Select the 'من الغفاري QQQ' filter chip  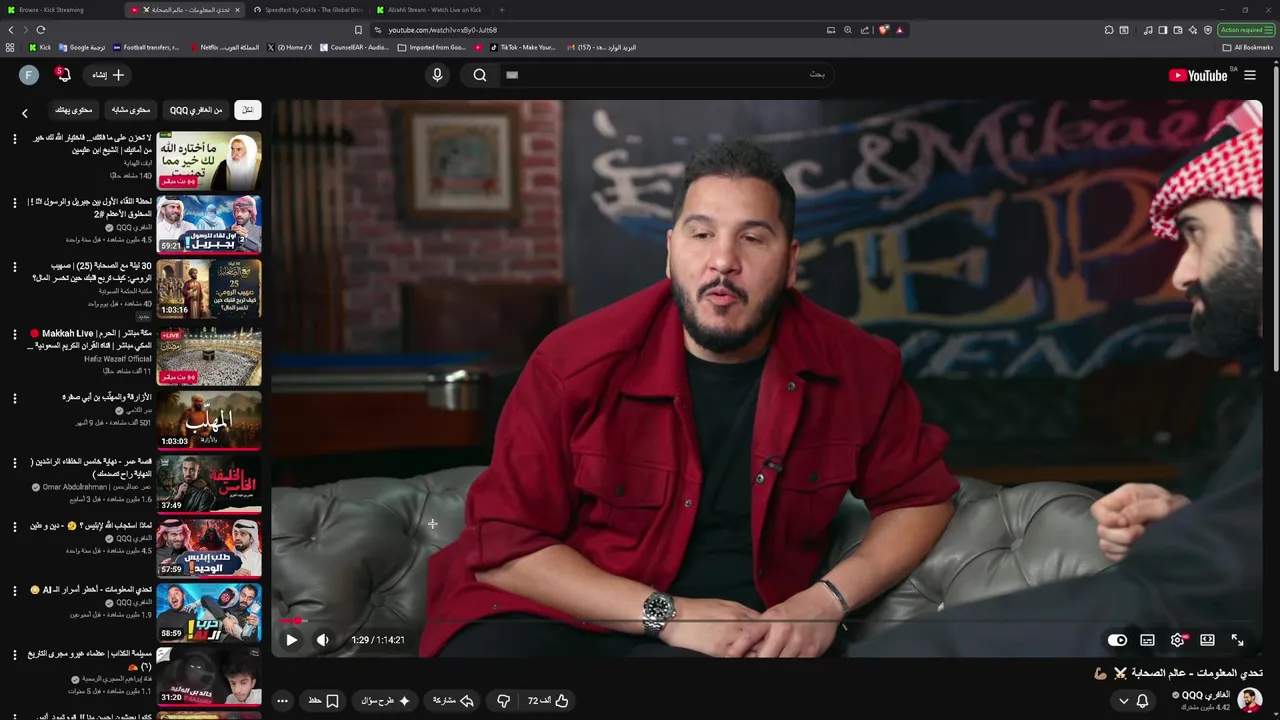pos(196,110)
